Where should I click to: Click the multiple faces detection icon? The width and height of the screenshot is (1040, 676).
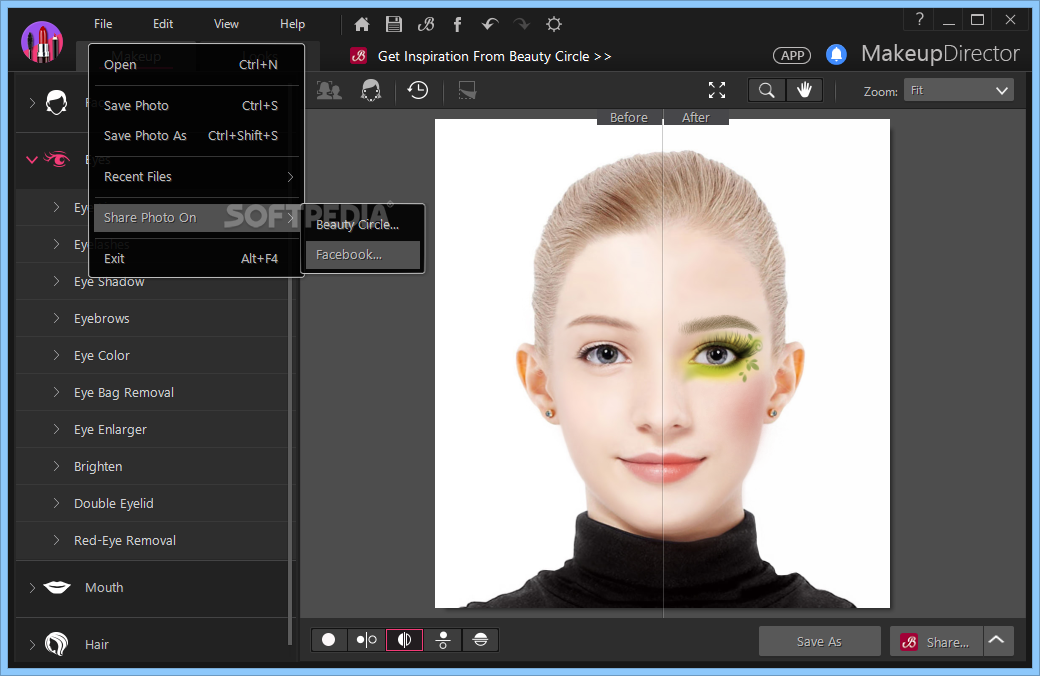(329, 90)
